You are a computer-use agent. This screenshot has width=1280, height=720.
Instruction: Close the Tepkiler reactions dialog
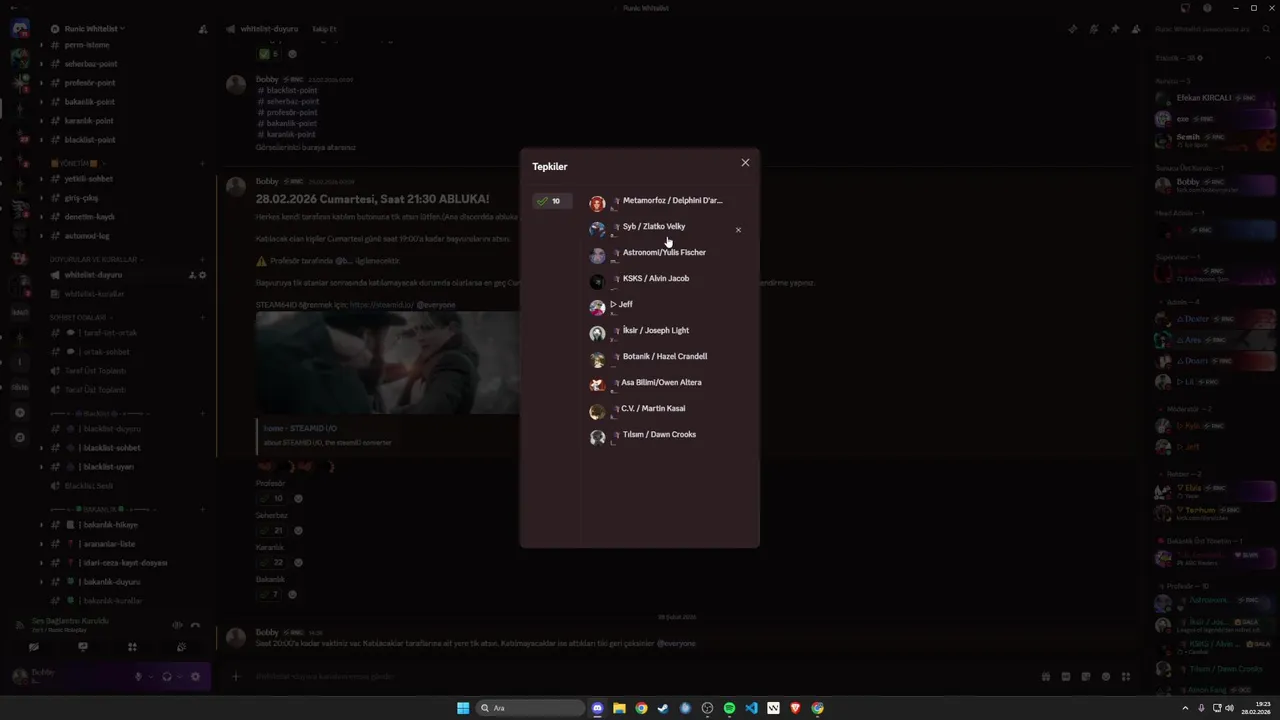745,163
